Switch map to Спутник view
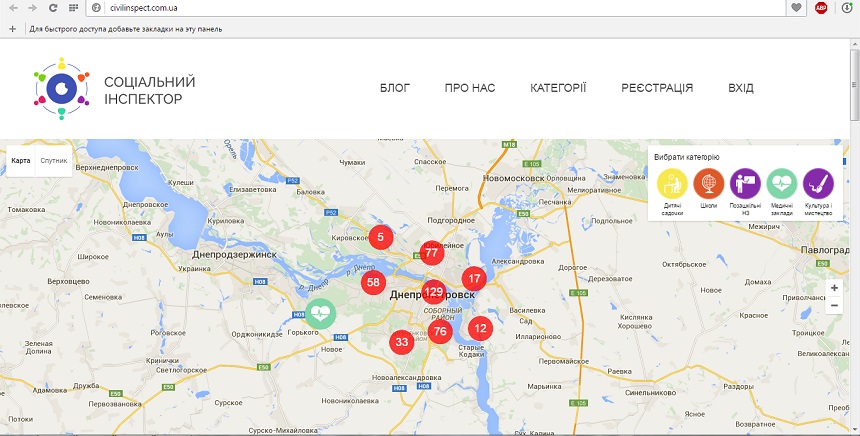Viewport: 860px width, 436px height. (x=54, y=160)
